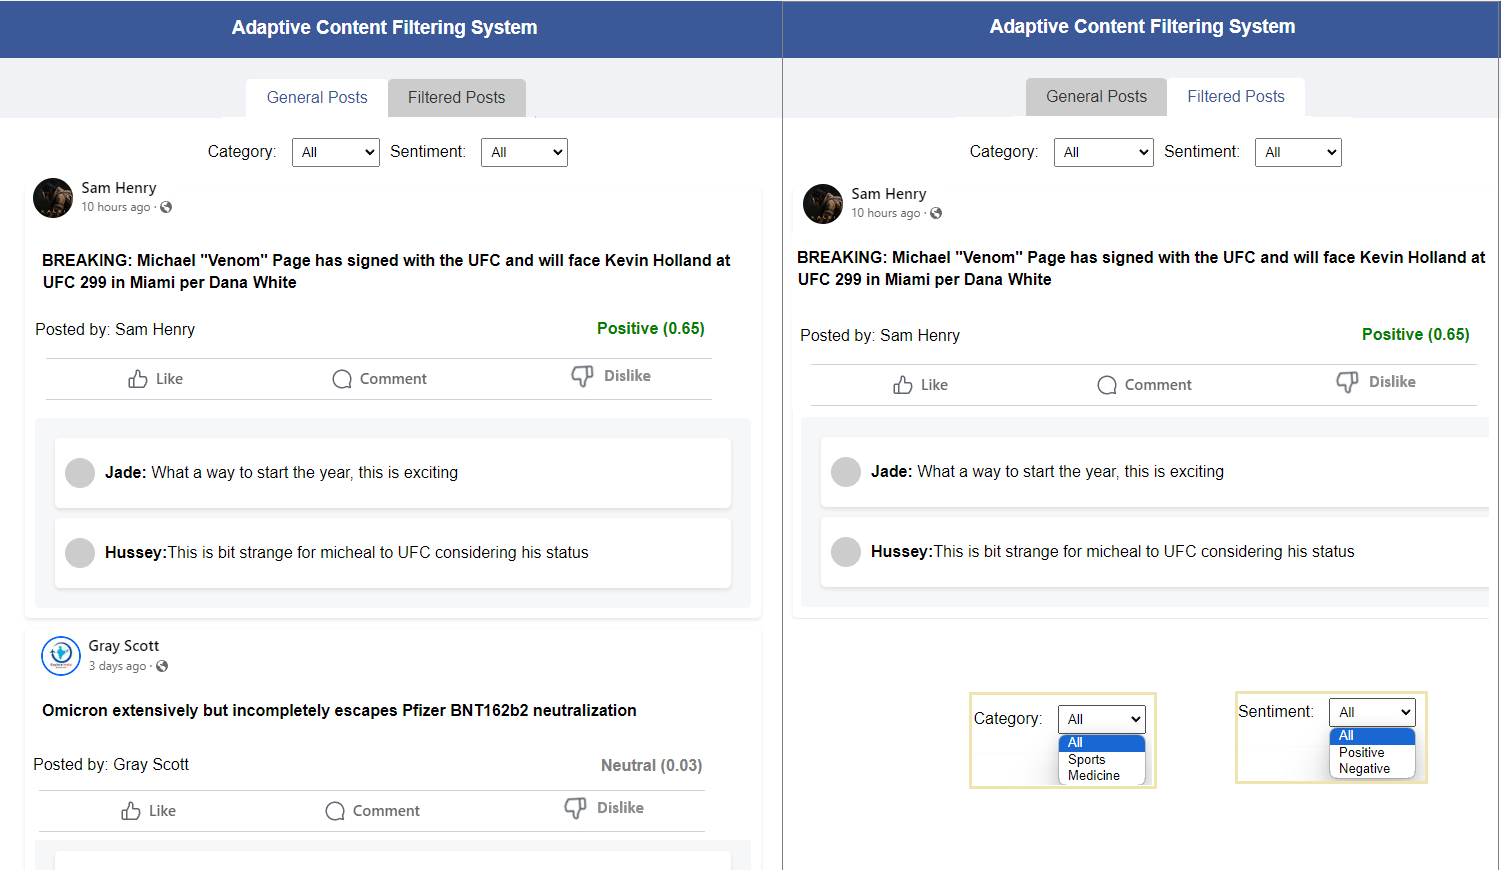Viewport: 1502px width, 870px height.
Task: Click Jade's commenter avatar in the left panel
Action: [80, 473]
